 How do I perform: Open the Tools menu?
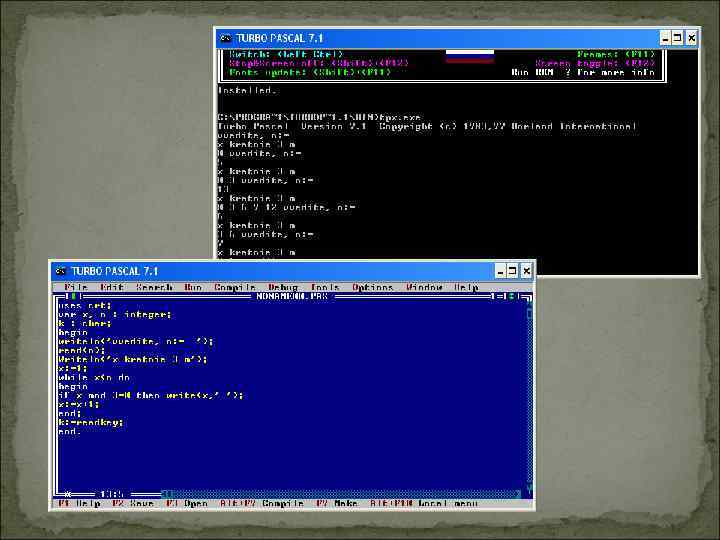click(325, 287)
